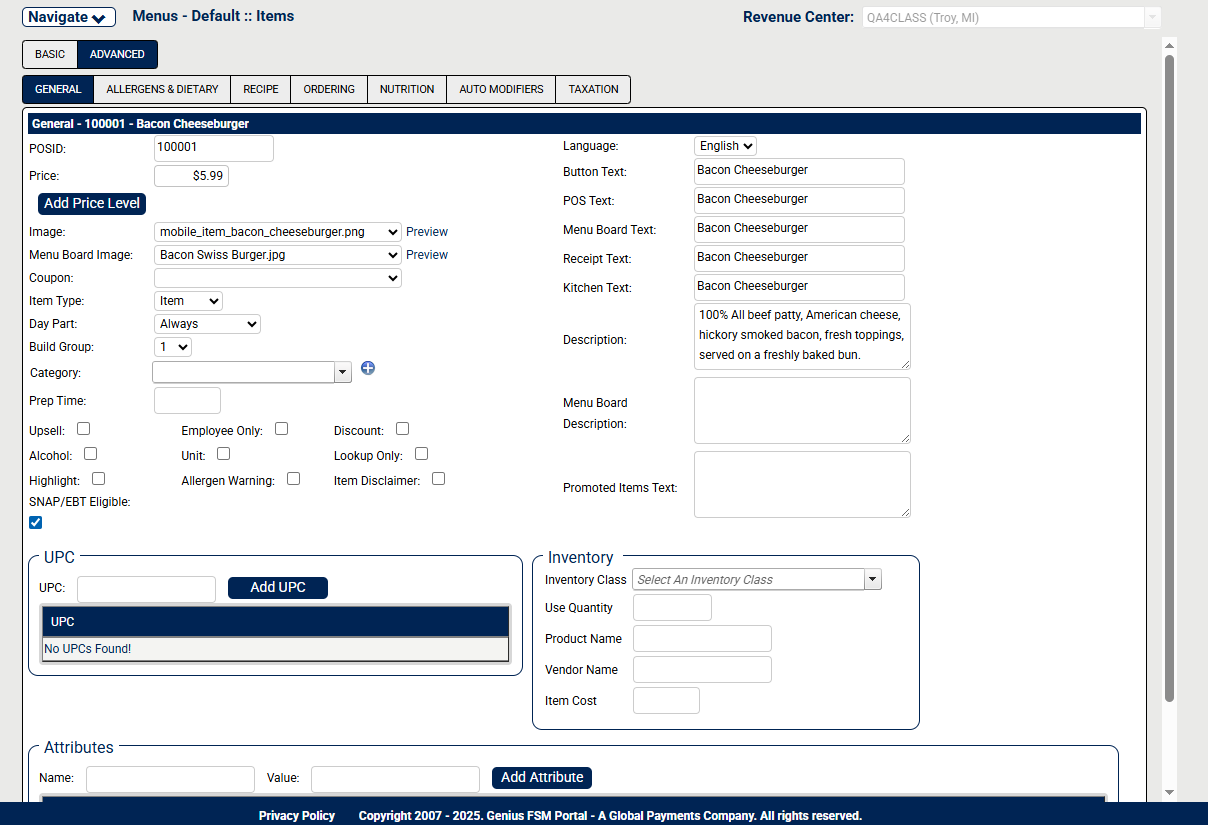1208x825 pixels.
Task: Check the Allergen Warning checkbox
Action: click(293, 479)
